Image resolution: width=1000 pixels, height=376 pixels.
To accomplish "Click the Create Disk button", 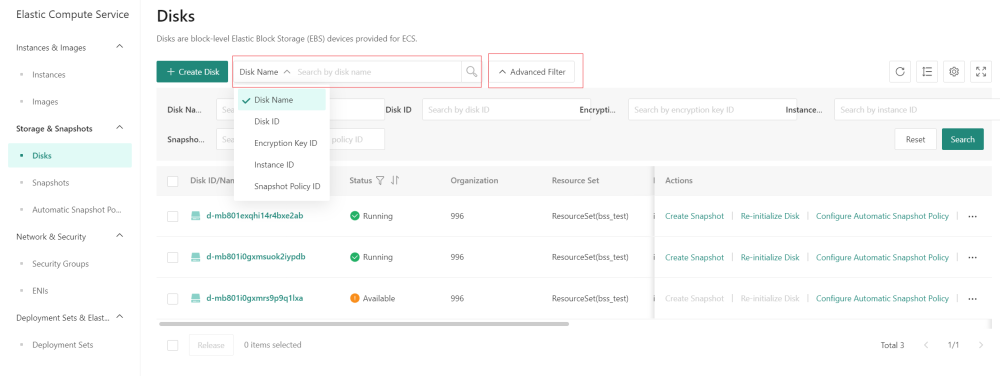I will [x=192, y=72].
